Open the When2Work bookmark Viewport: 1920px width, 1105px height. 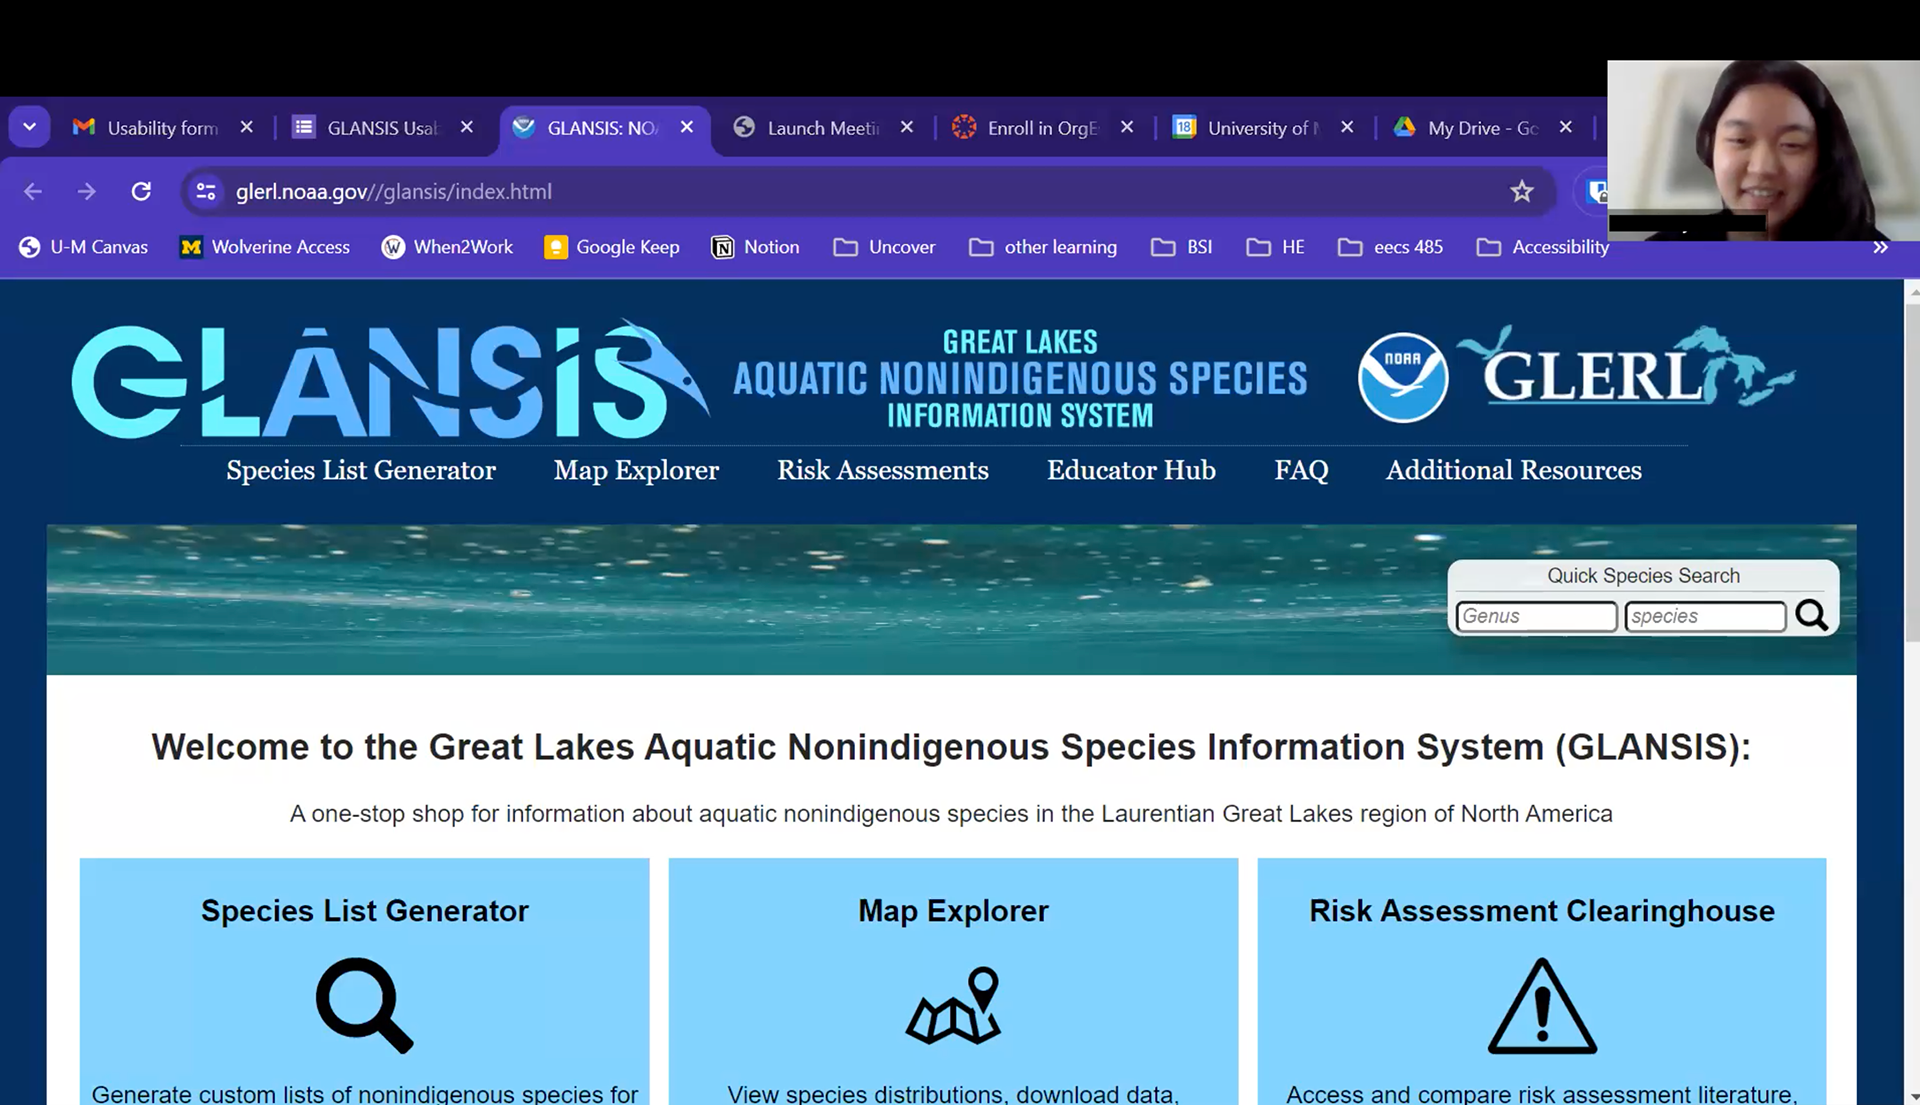click(x=447, y=247)
